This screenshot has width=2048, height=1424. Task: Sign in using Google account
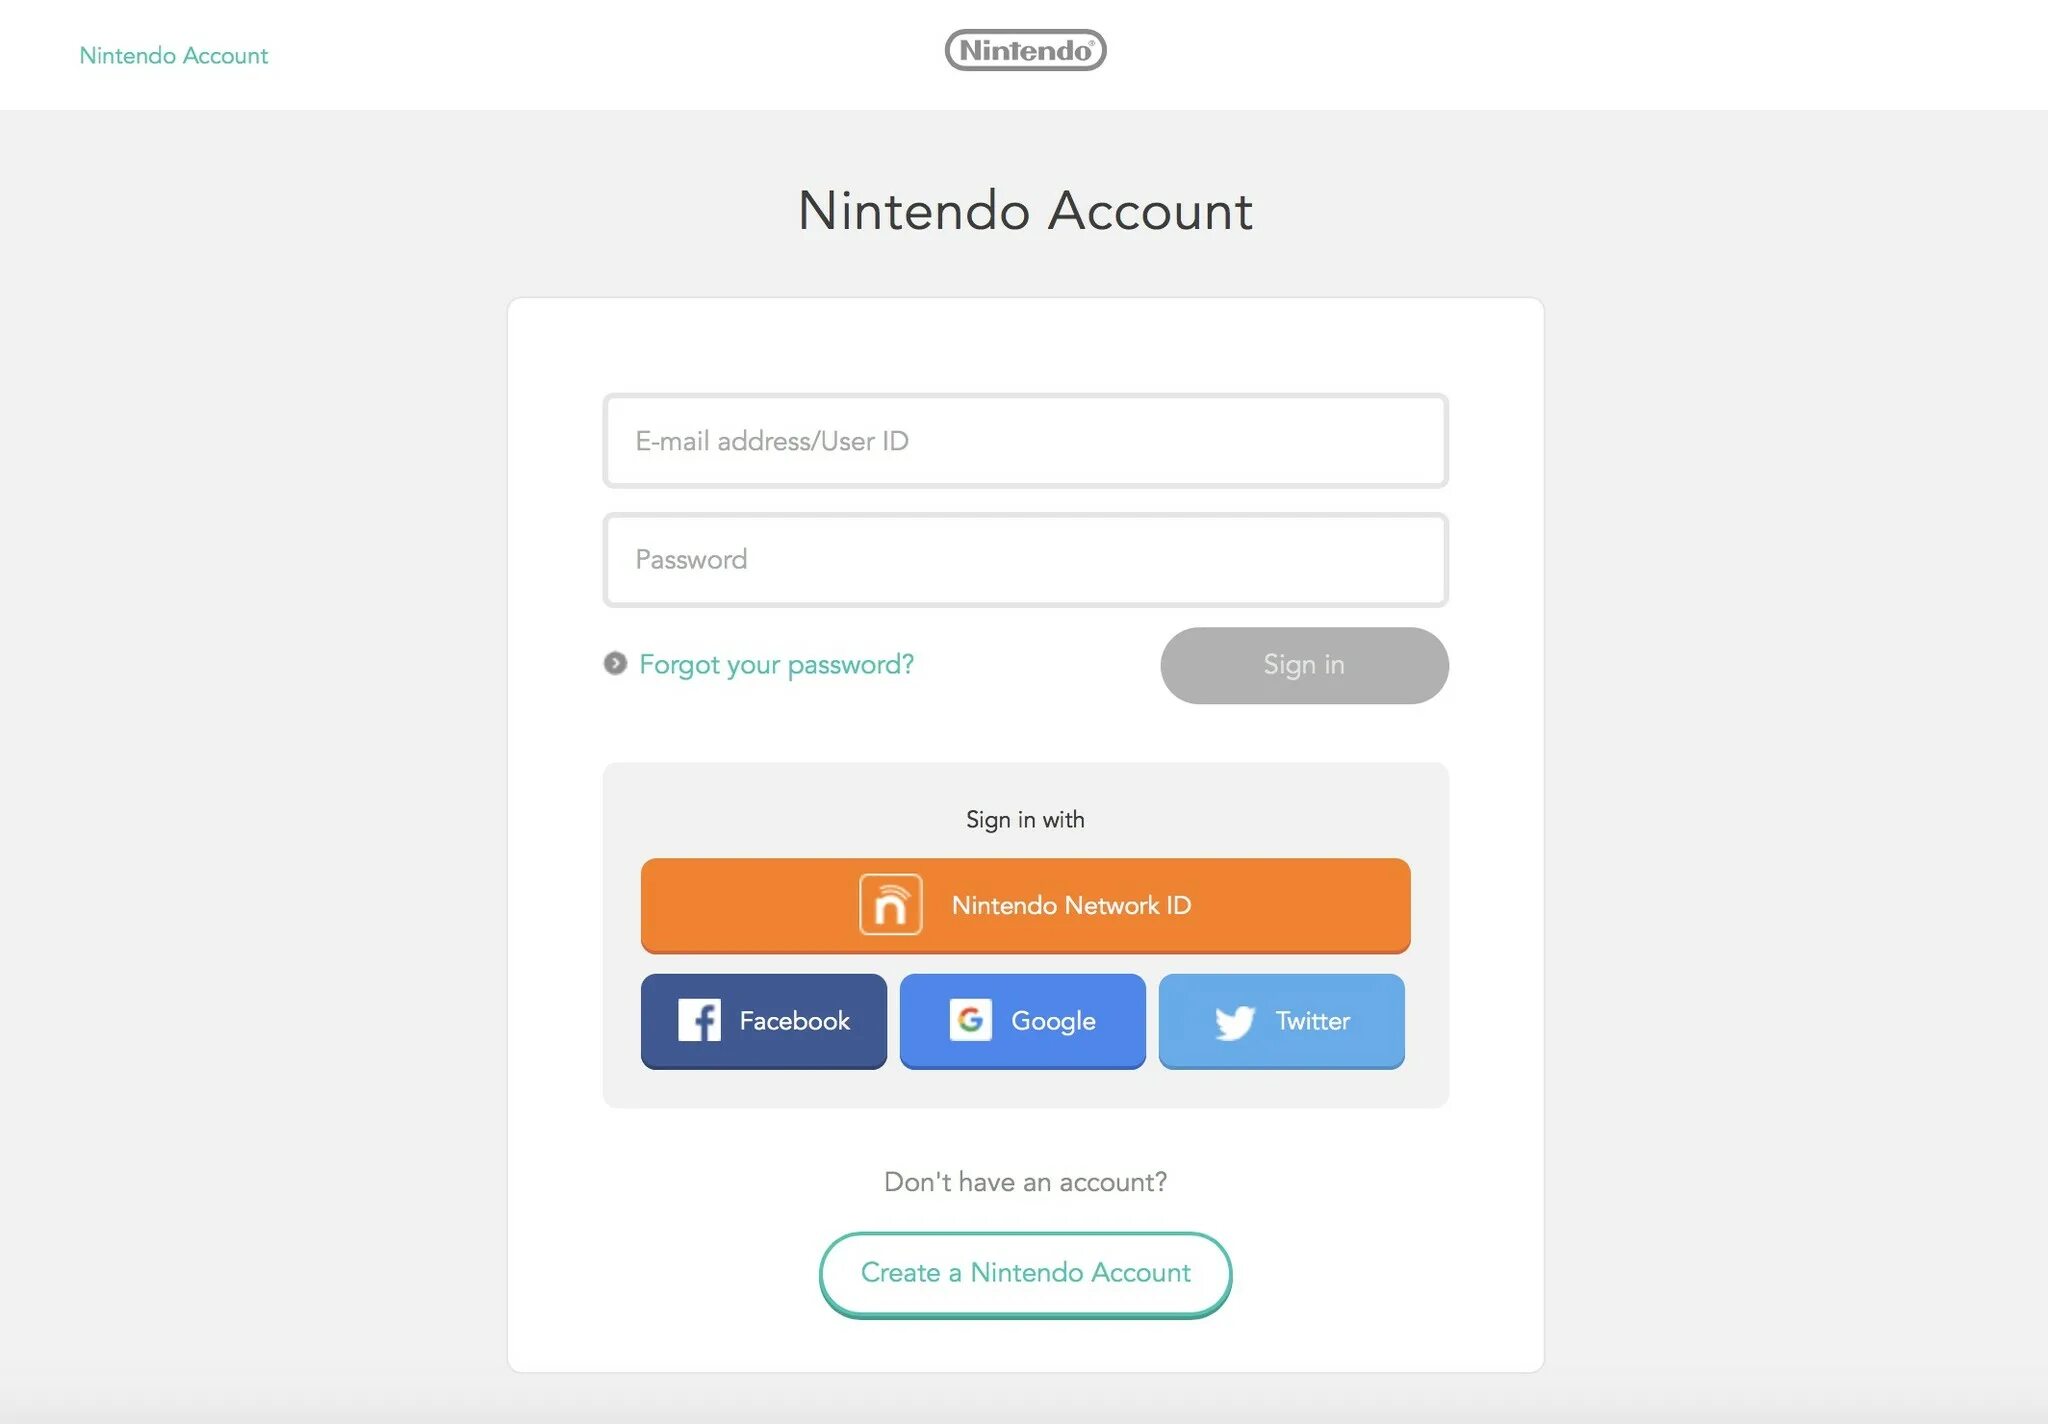click(1021, 1019)
